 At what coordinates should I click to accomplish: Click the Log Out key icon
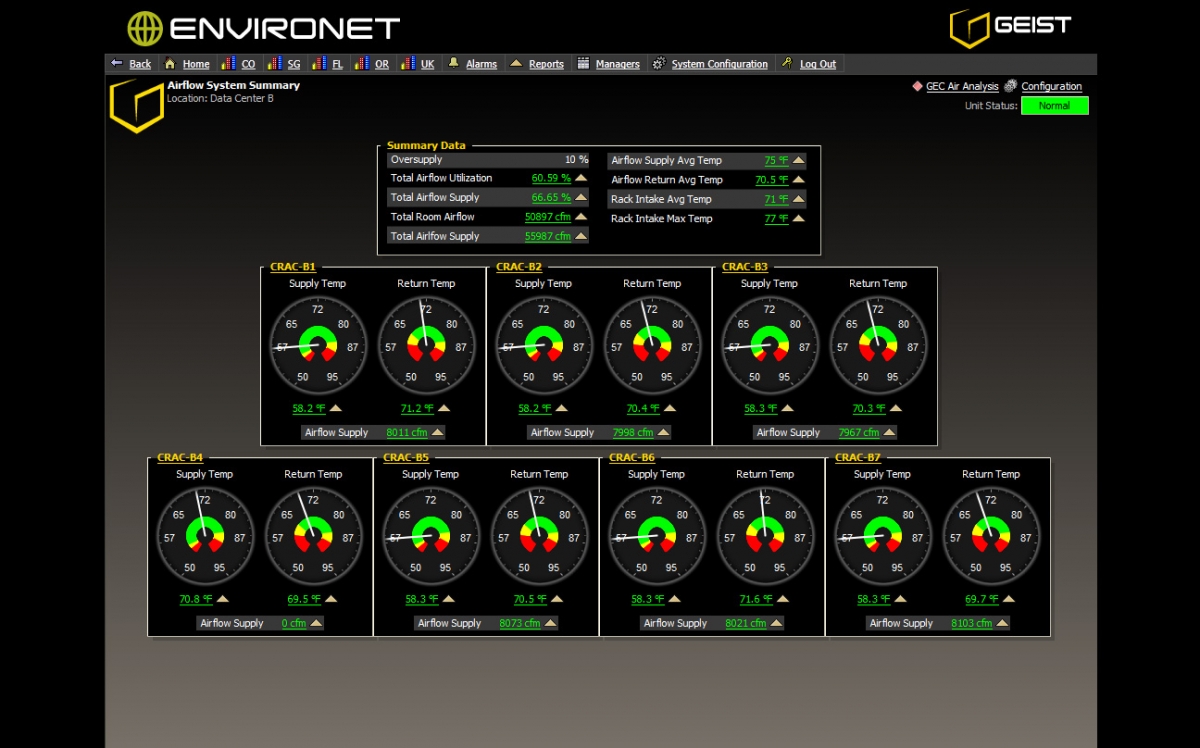[x=787, y=63]
